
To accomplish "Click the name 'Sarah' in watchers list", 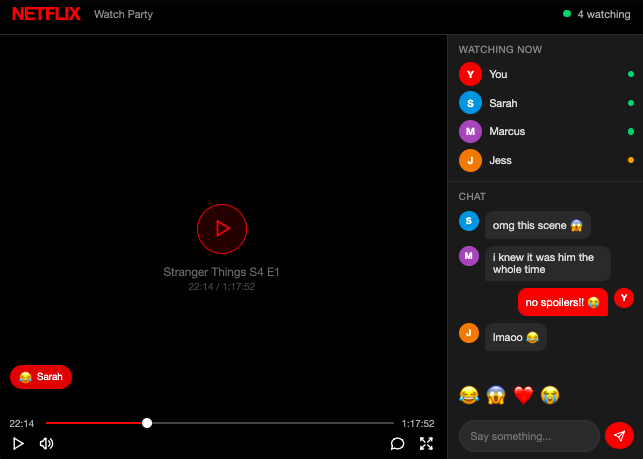I will [x=503, y=103].
